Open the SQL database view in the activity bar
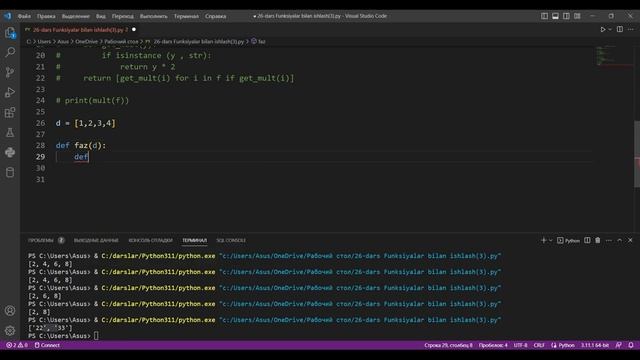640x360 pixels. pos(10,172)
